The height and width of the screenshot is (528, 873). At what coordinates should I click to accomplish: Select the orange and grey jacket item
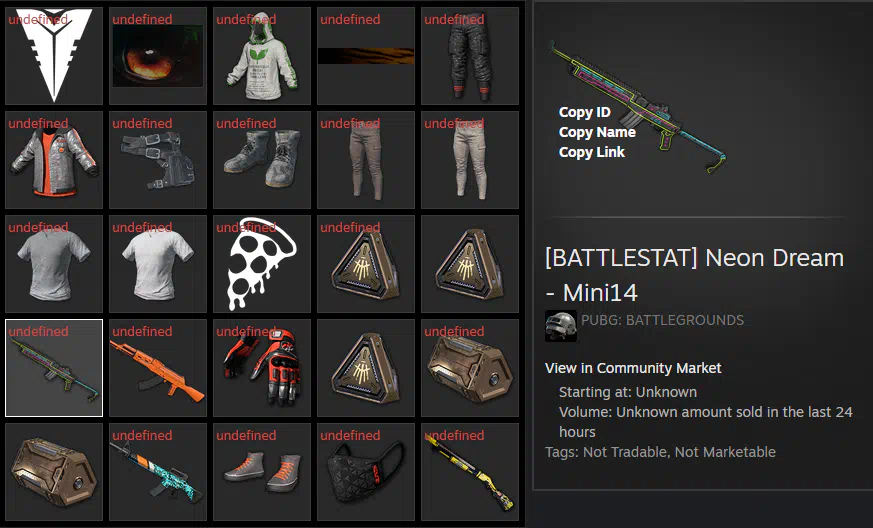point(54,160)
